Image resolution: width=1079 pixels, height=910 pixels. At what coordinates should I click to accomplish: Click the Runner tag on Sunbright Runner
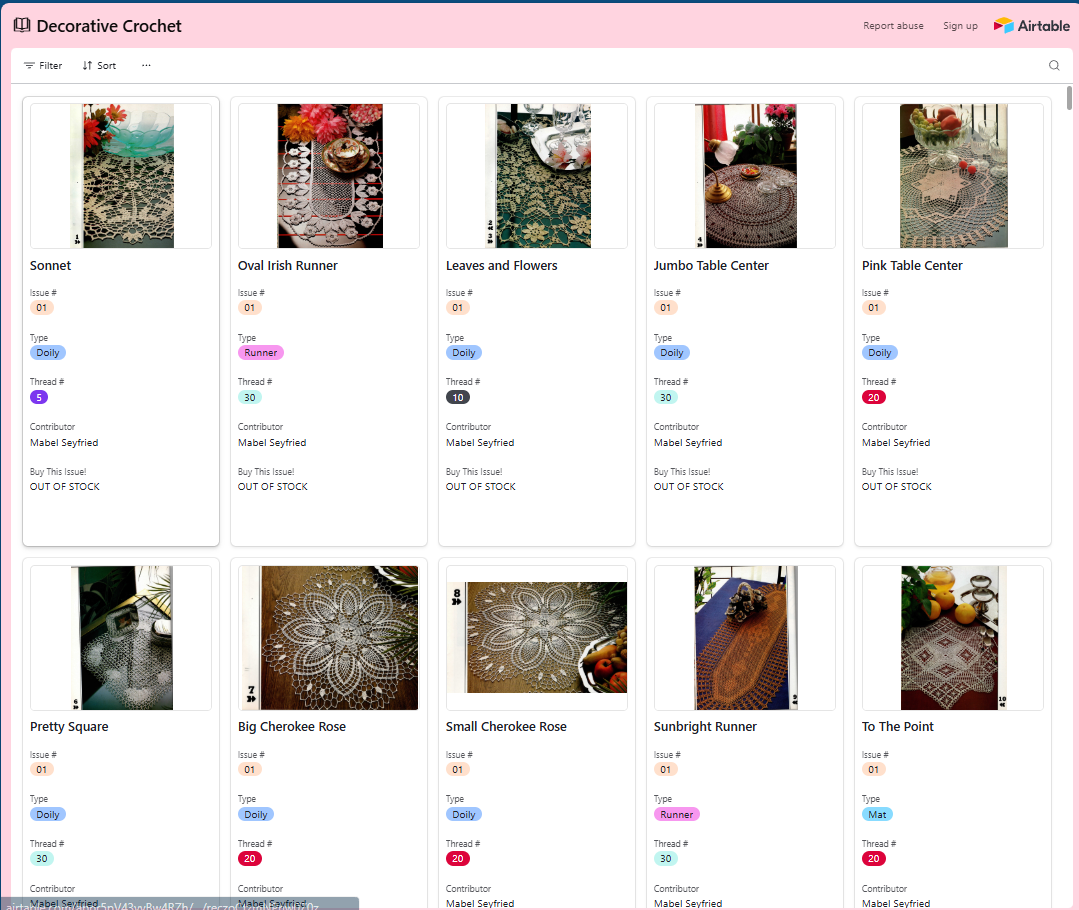coord(676,814)
